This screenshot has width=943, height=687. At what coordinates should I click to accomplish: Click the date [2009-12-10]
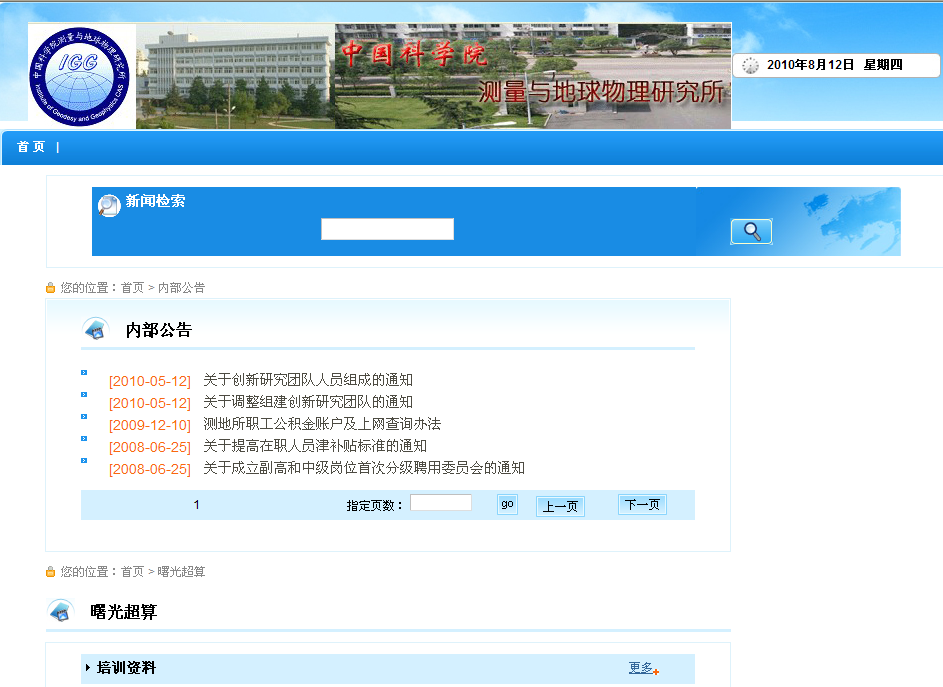[x=150, y=425]
